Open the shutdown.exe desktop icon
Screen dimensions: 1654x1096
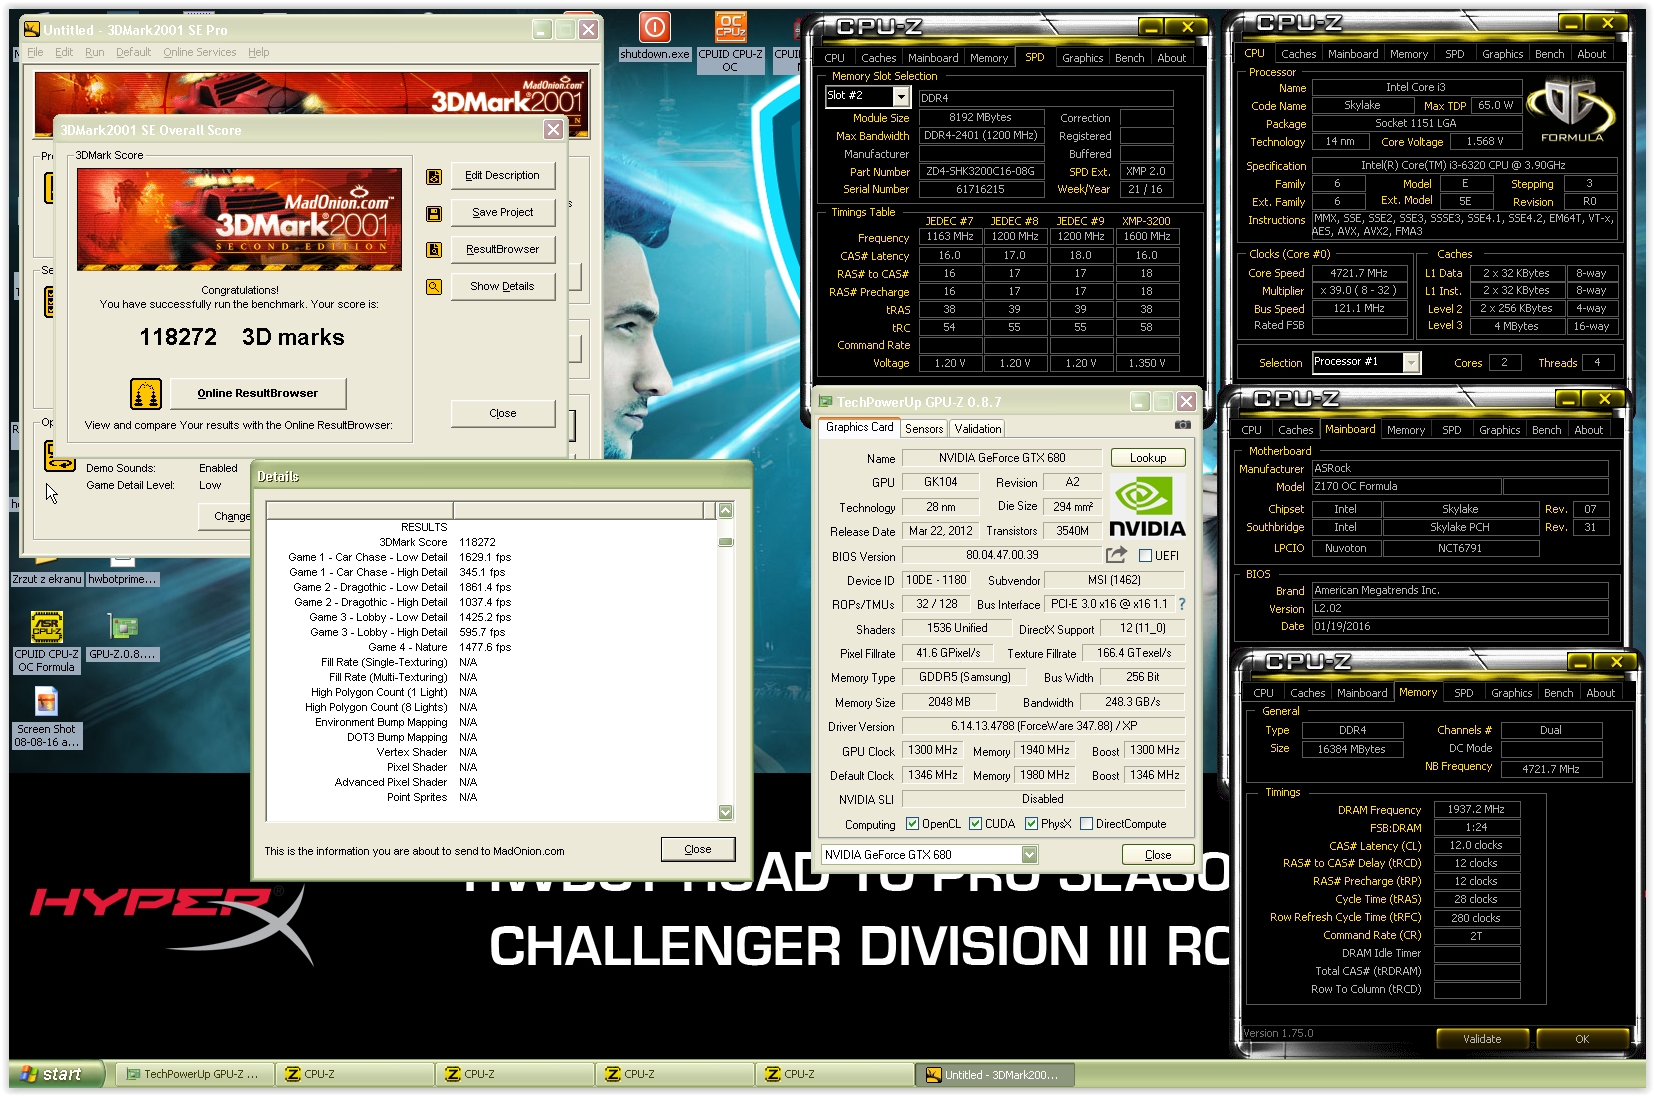pyautogui.click(x=655, y=35)
